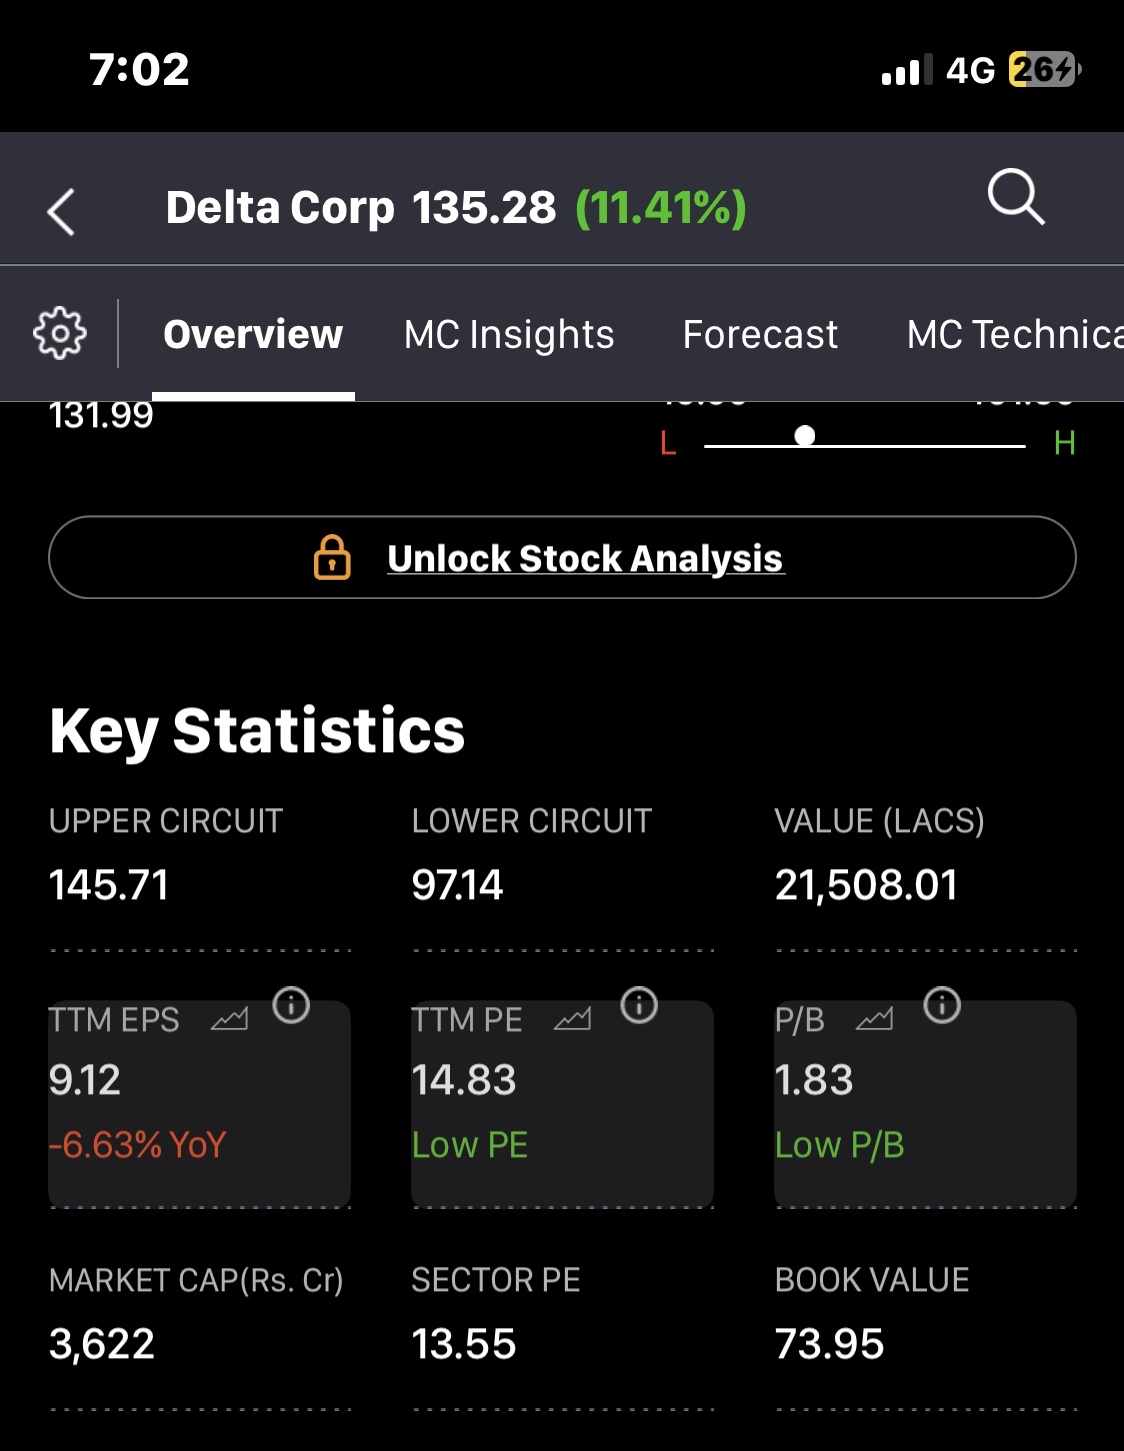Open the search magnifier icon
This screenshot has height=1451, width=1124.
tap(1016, 196)
